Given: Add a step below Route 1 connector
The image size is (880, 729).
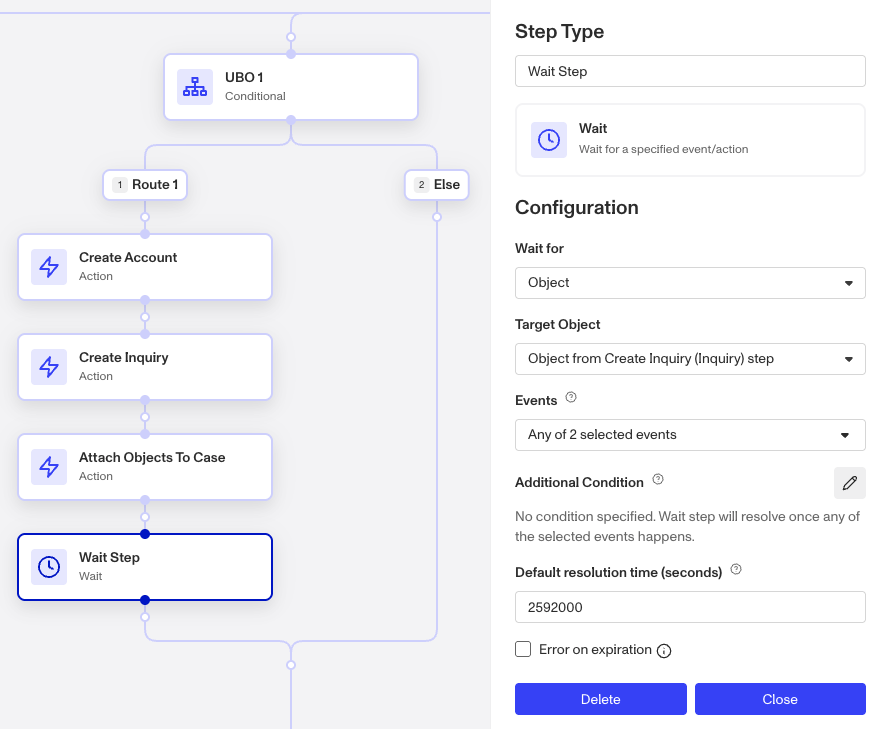Looking at the screenshot, I should pyautogui.click(x=145, y=217).
